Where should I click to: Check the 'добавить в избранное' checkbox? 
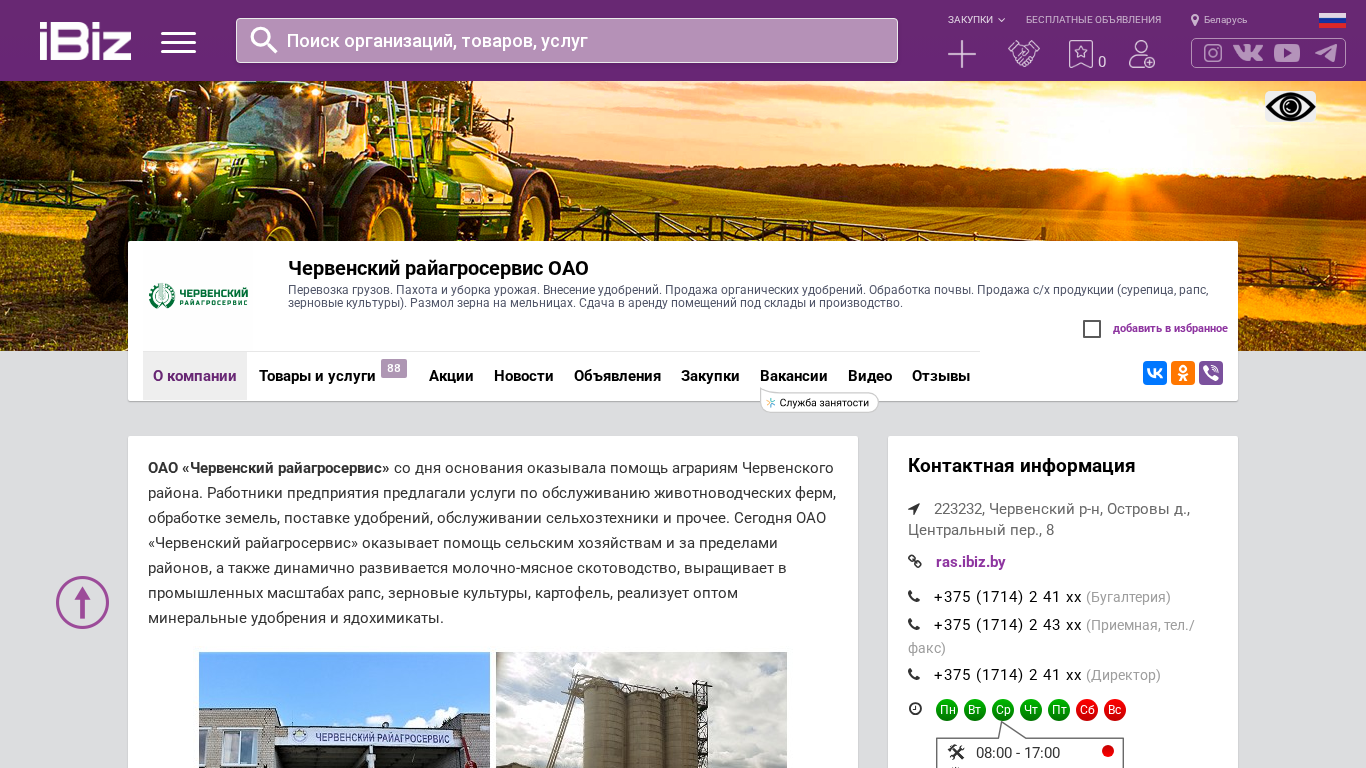click(1092, 329)
